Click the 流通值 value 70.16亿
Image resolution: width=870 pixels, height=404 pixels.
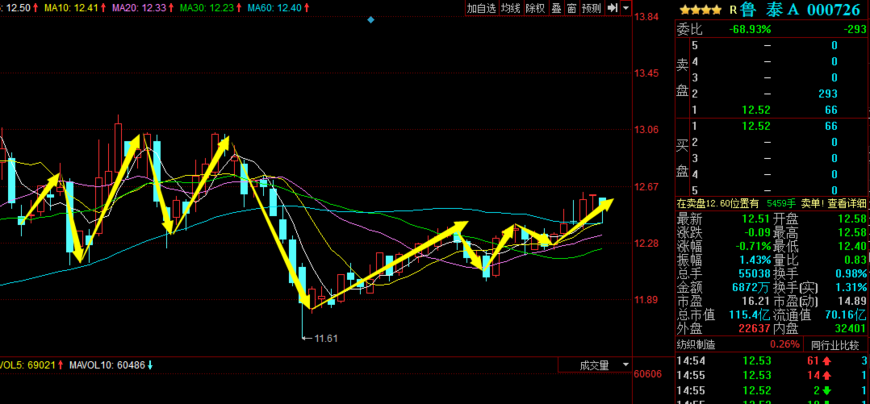(846, 315)
